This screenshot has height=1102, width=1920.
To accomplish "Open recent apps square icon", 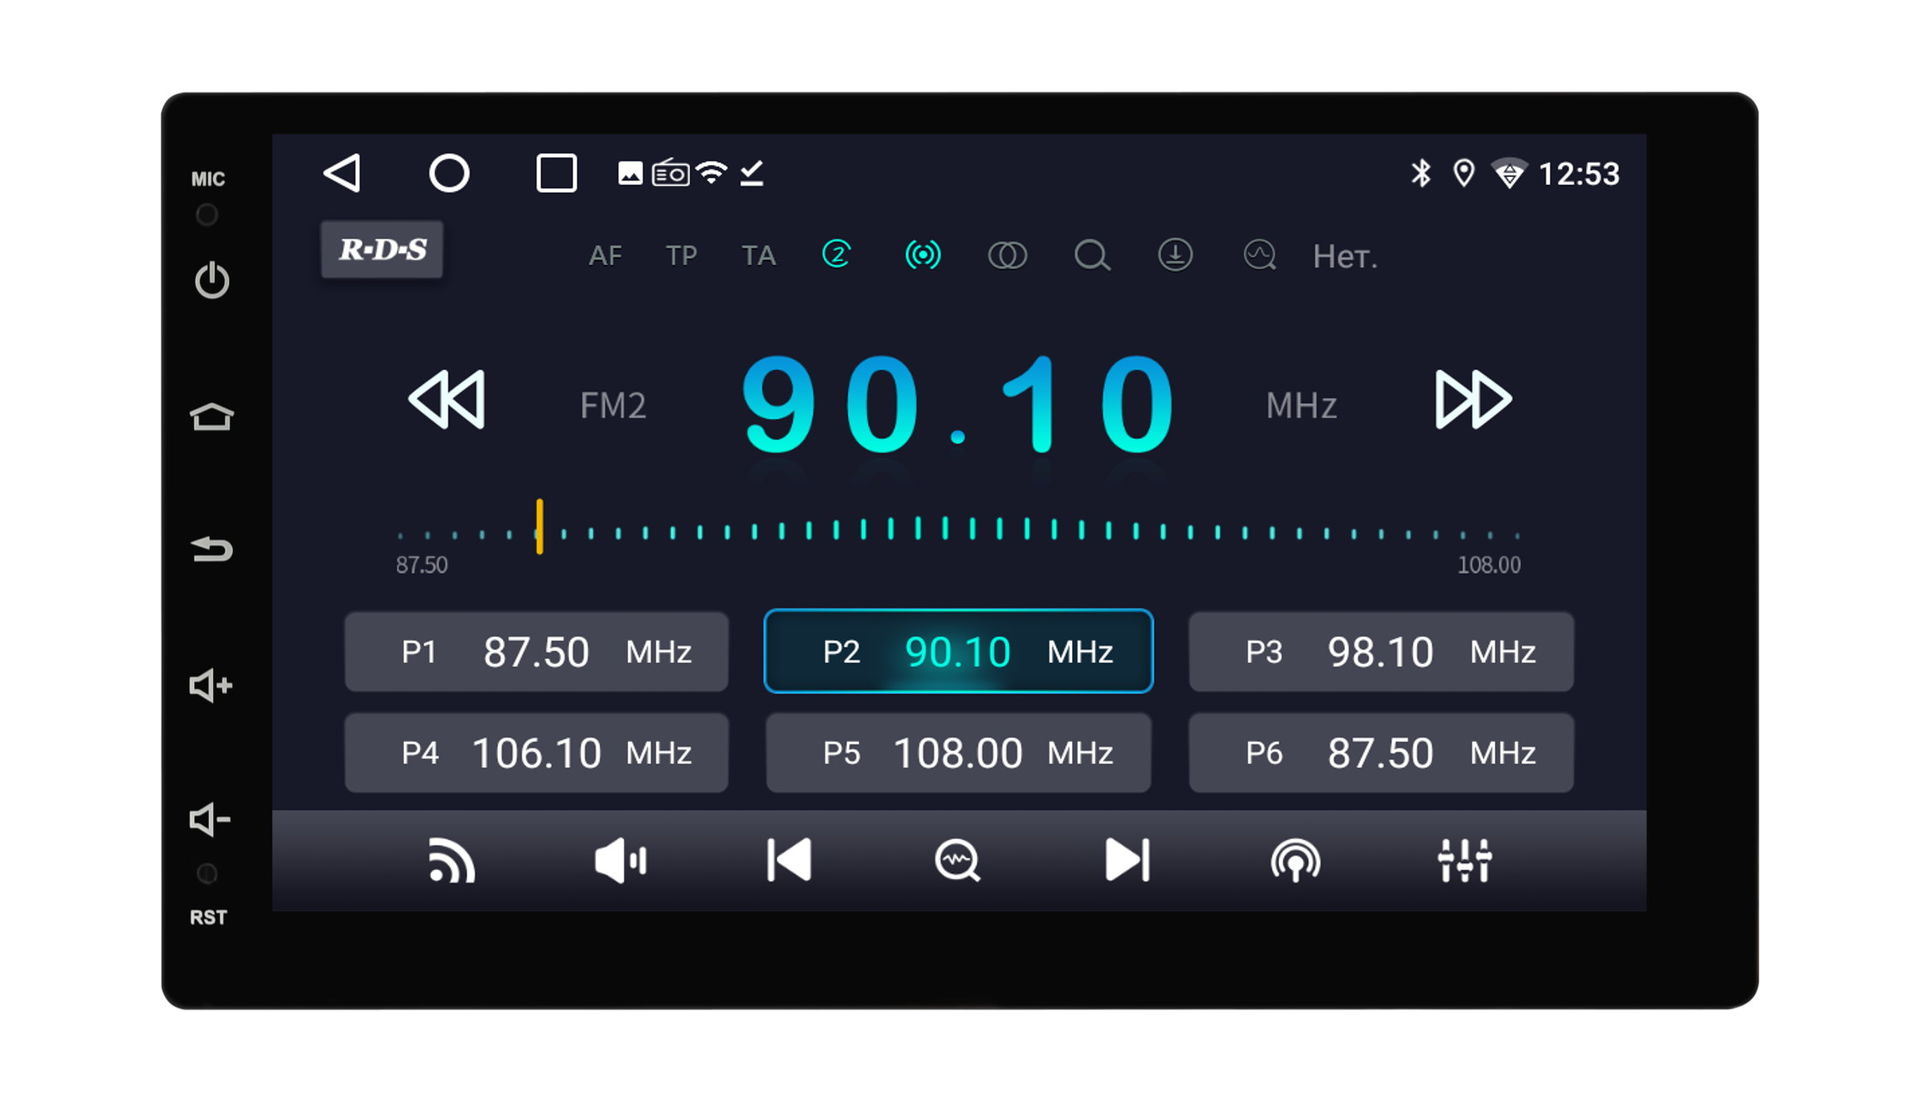I will pos(556,173).
